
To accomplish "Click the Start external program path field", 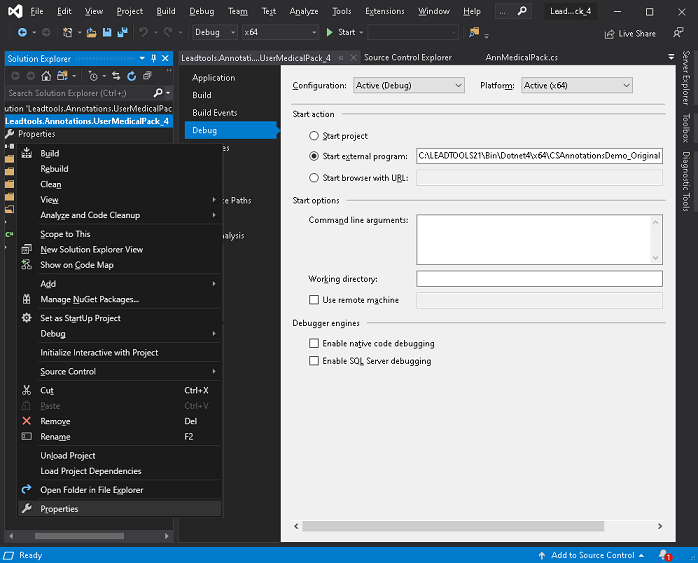I will click(539, 156).
